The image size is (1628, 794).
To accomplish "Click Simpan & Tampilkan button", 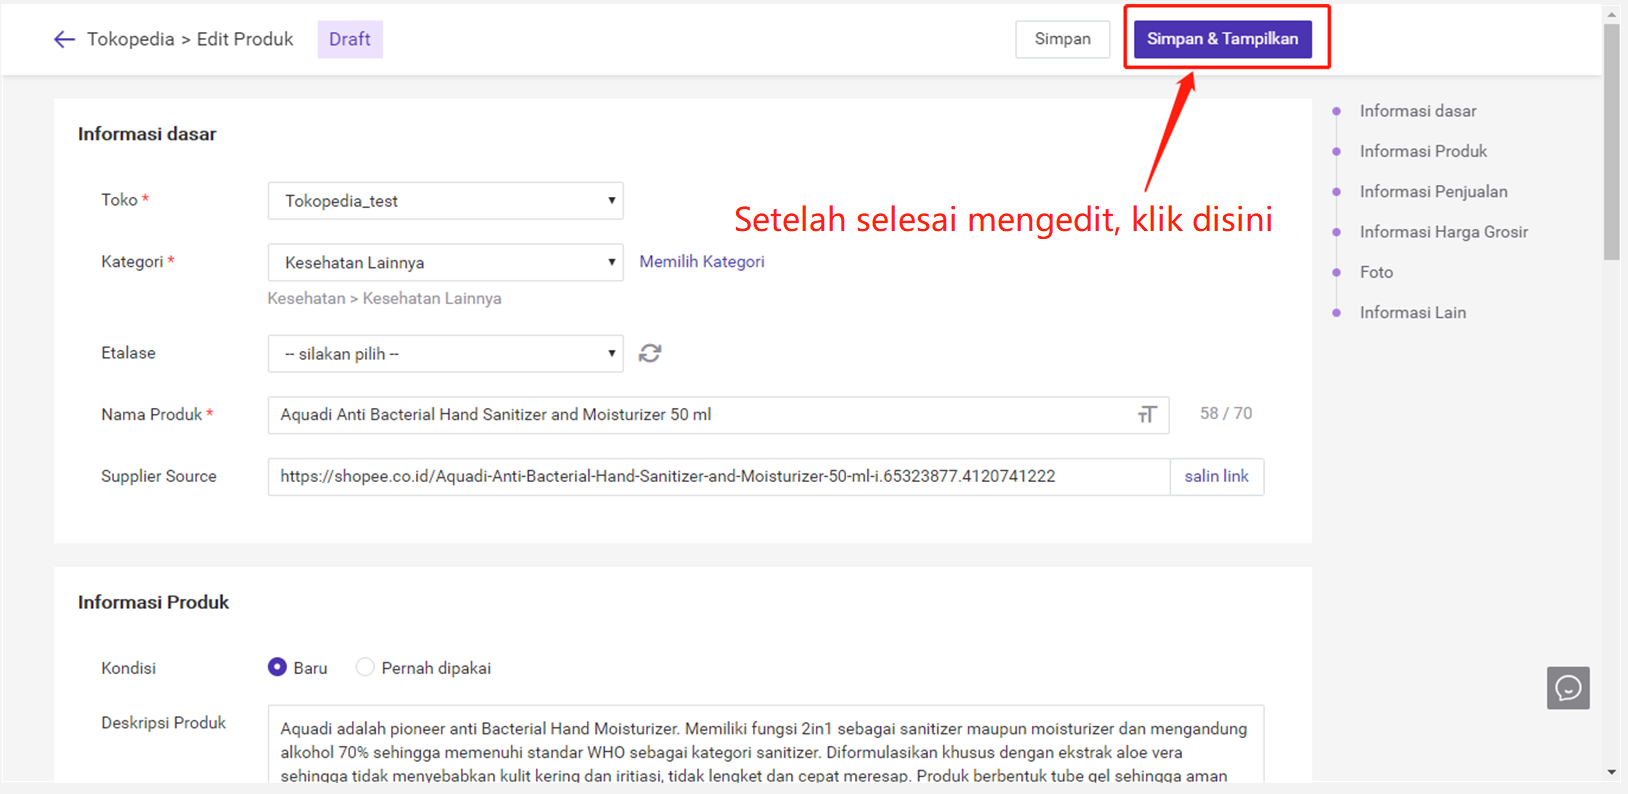I will (1222, 39).
